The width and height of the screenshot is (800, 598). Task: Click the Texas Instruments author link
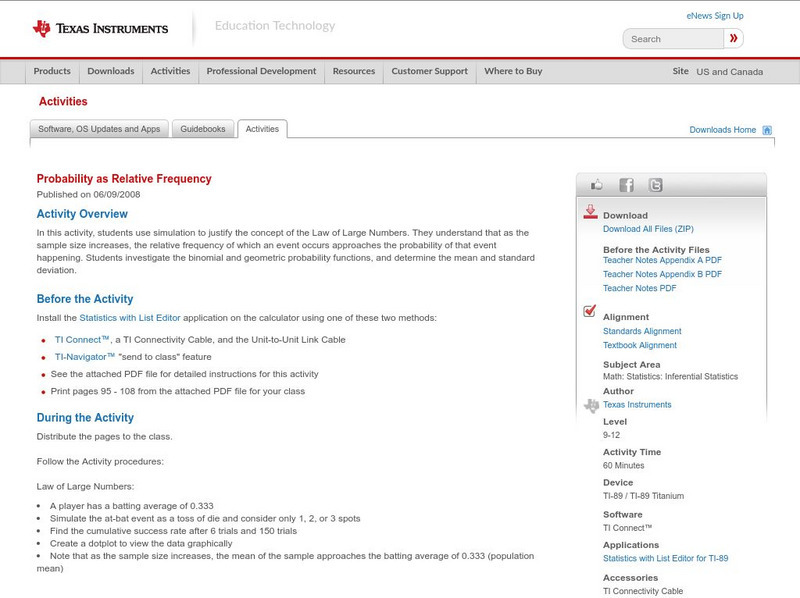tap(637, 405)
